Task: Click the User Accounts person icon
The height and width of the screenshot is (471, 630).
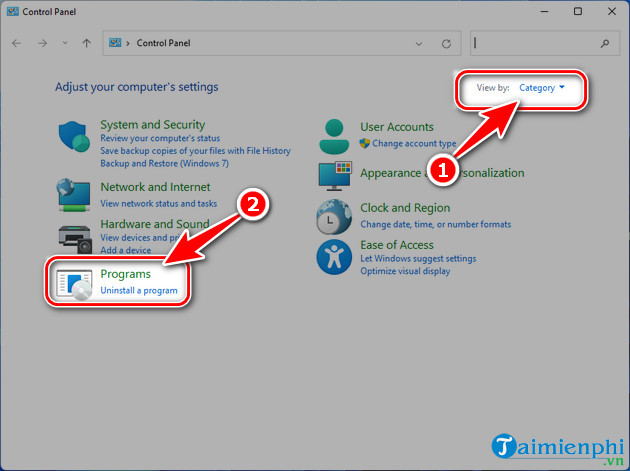Action: coord(334,135)
